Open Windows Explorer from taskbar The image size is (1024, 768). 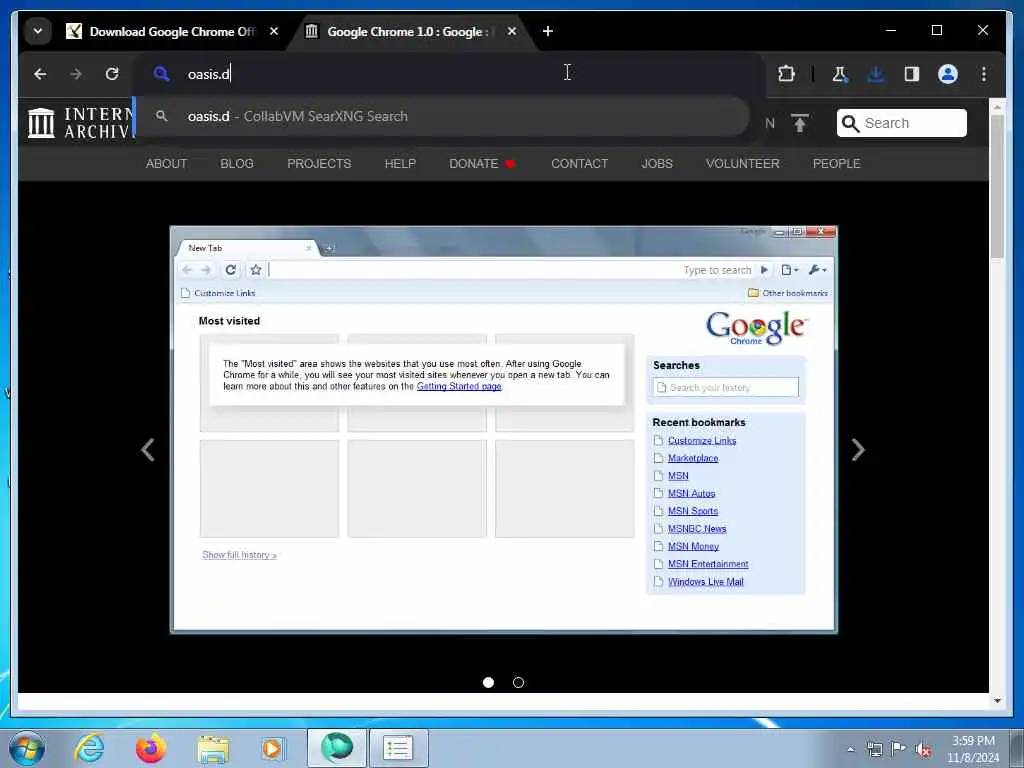213,749
